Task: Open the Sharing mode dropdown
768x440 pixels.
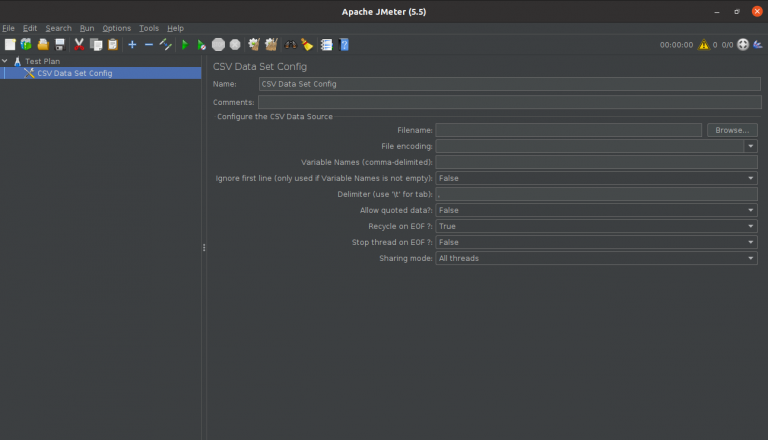Action: 596,258
